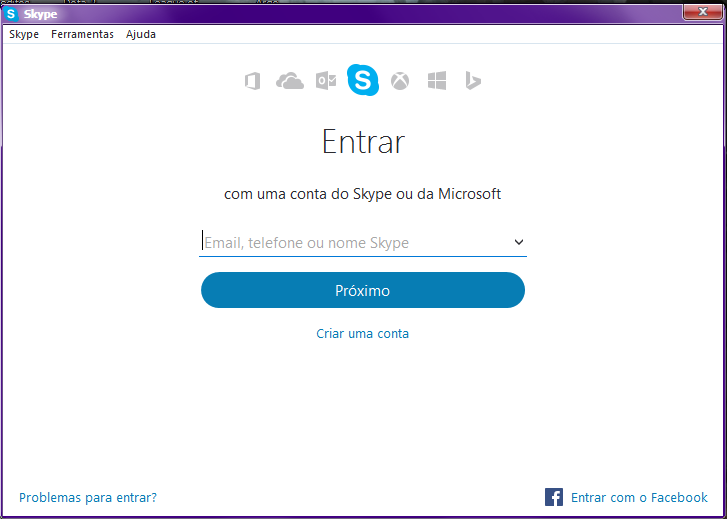
Task: Click the Bing icon
Action: 473,81
